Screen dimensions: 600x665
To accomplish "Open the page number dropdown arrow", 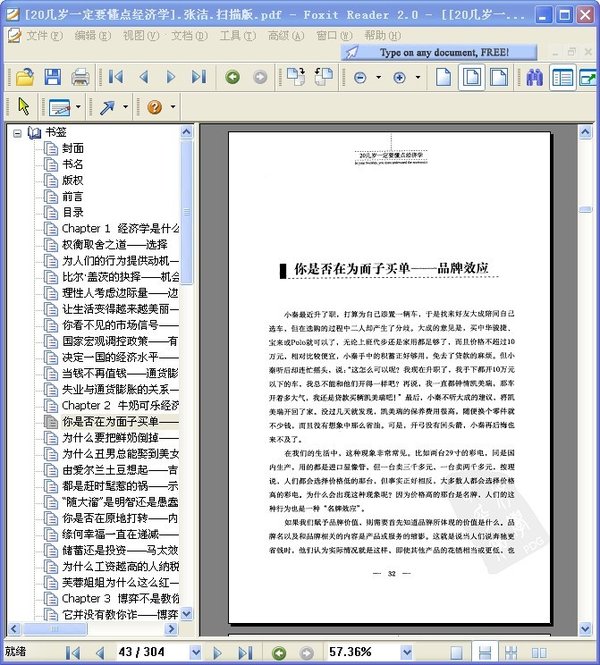I will point(195,652).
